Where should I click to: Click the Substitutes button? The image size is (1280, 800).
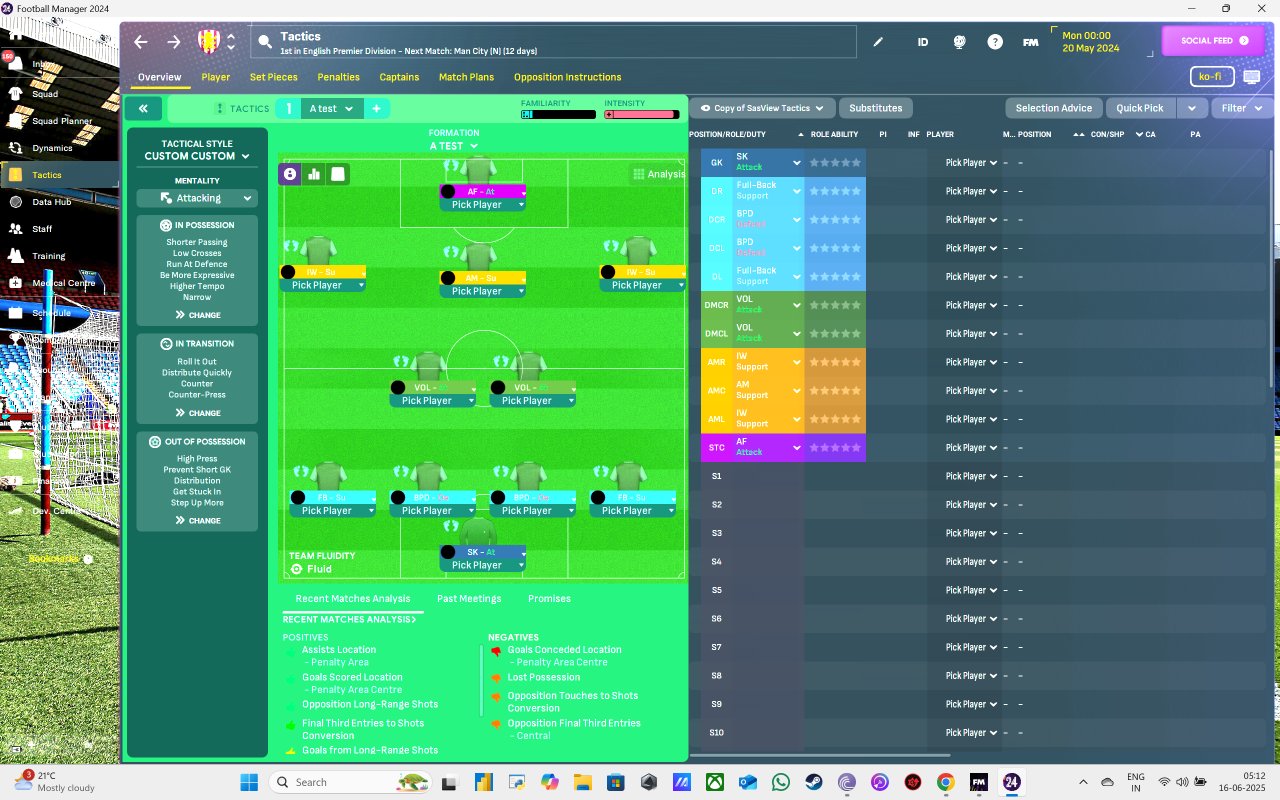tap(875, 108)
